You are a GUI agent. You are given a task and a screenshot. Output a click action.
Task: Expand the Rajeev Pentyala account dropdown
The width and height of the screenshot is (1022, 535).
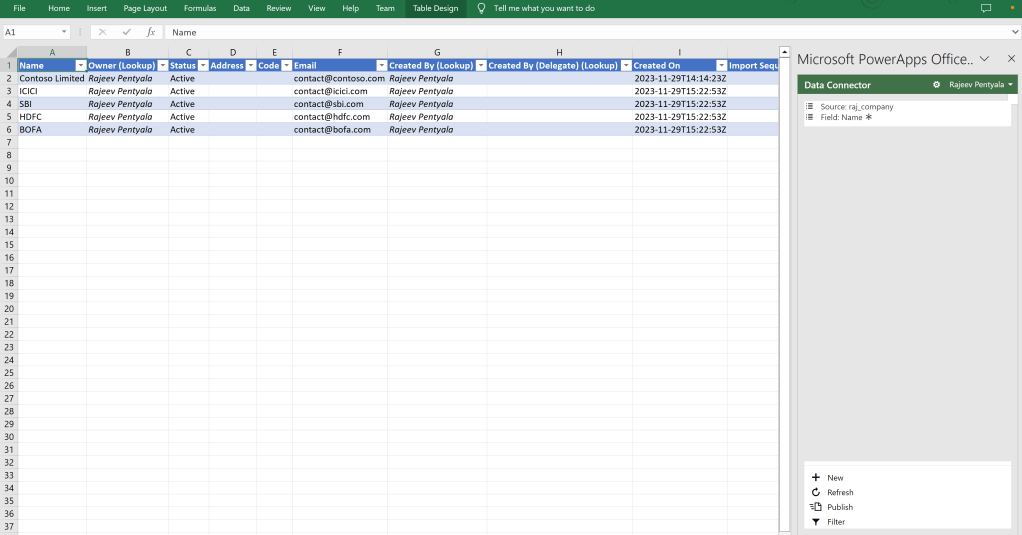[1011, 85]
